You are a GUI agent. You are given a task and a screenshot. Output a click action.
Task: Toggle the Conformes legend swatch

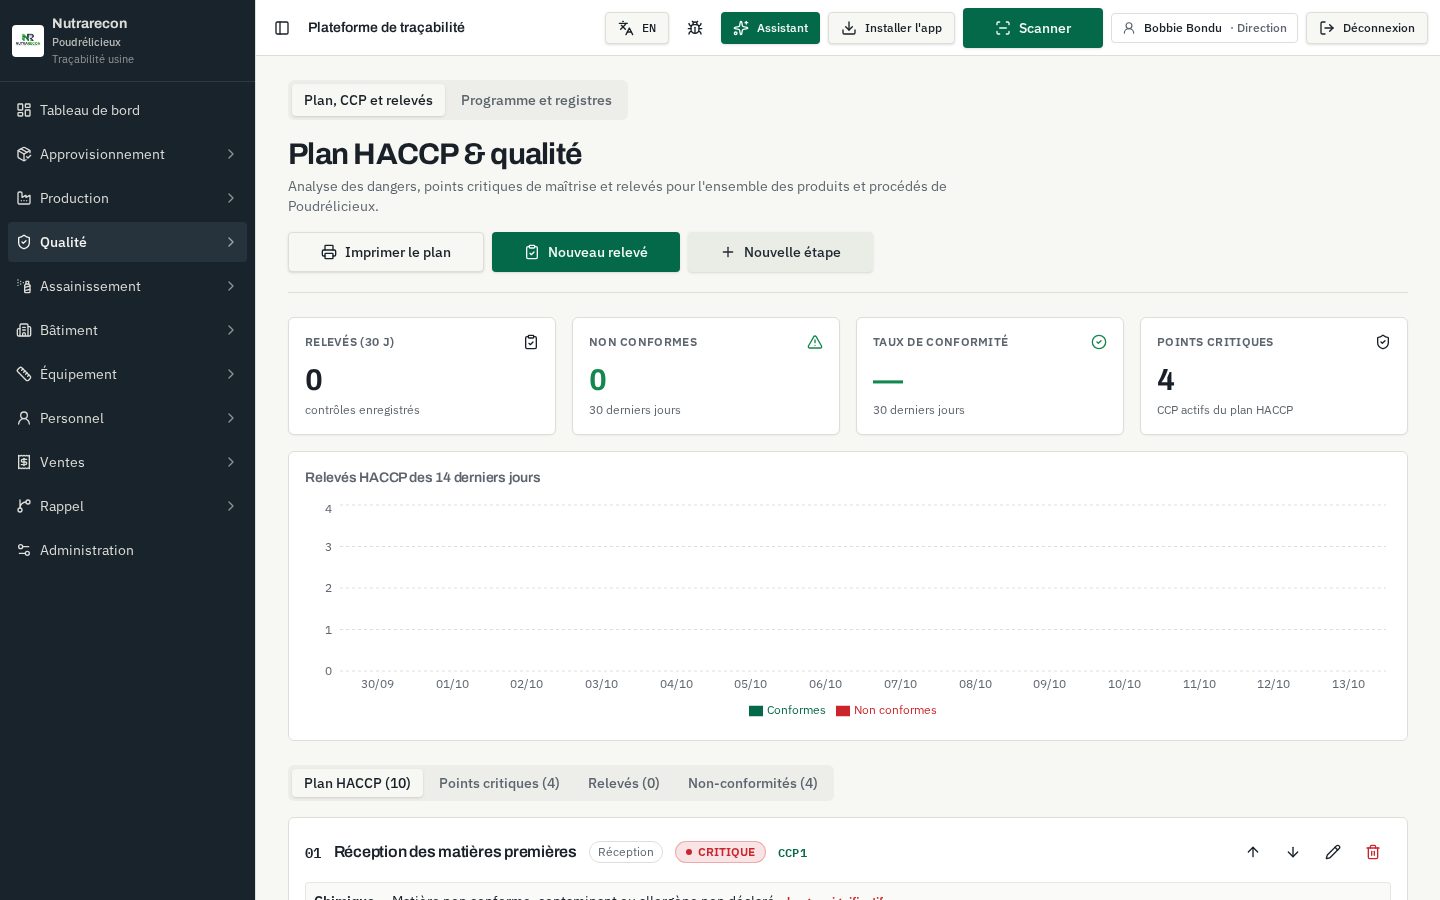756,711
